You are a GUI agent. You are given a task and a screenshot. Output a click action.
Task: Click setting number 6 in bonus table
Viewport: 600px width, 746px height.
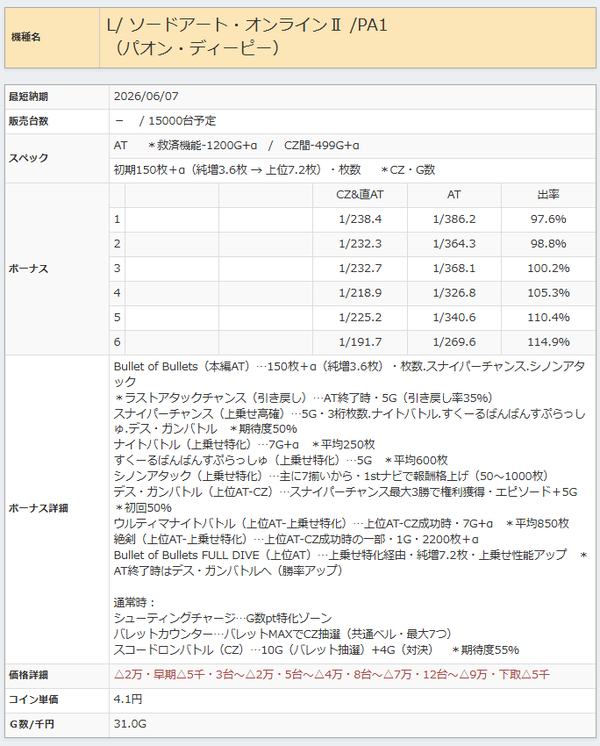click(117, 342)
